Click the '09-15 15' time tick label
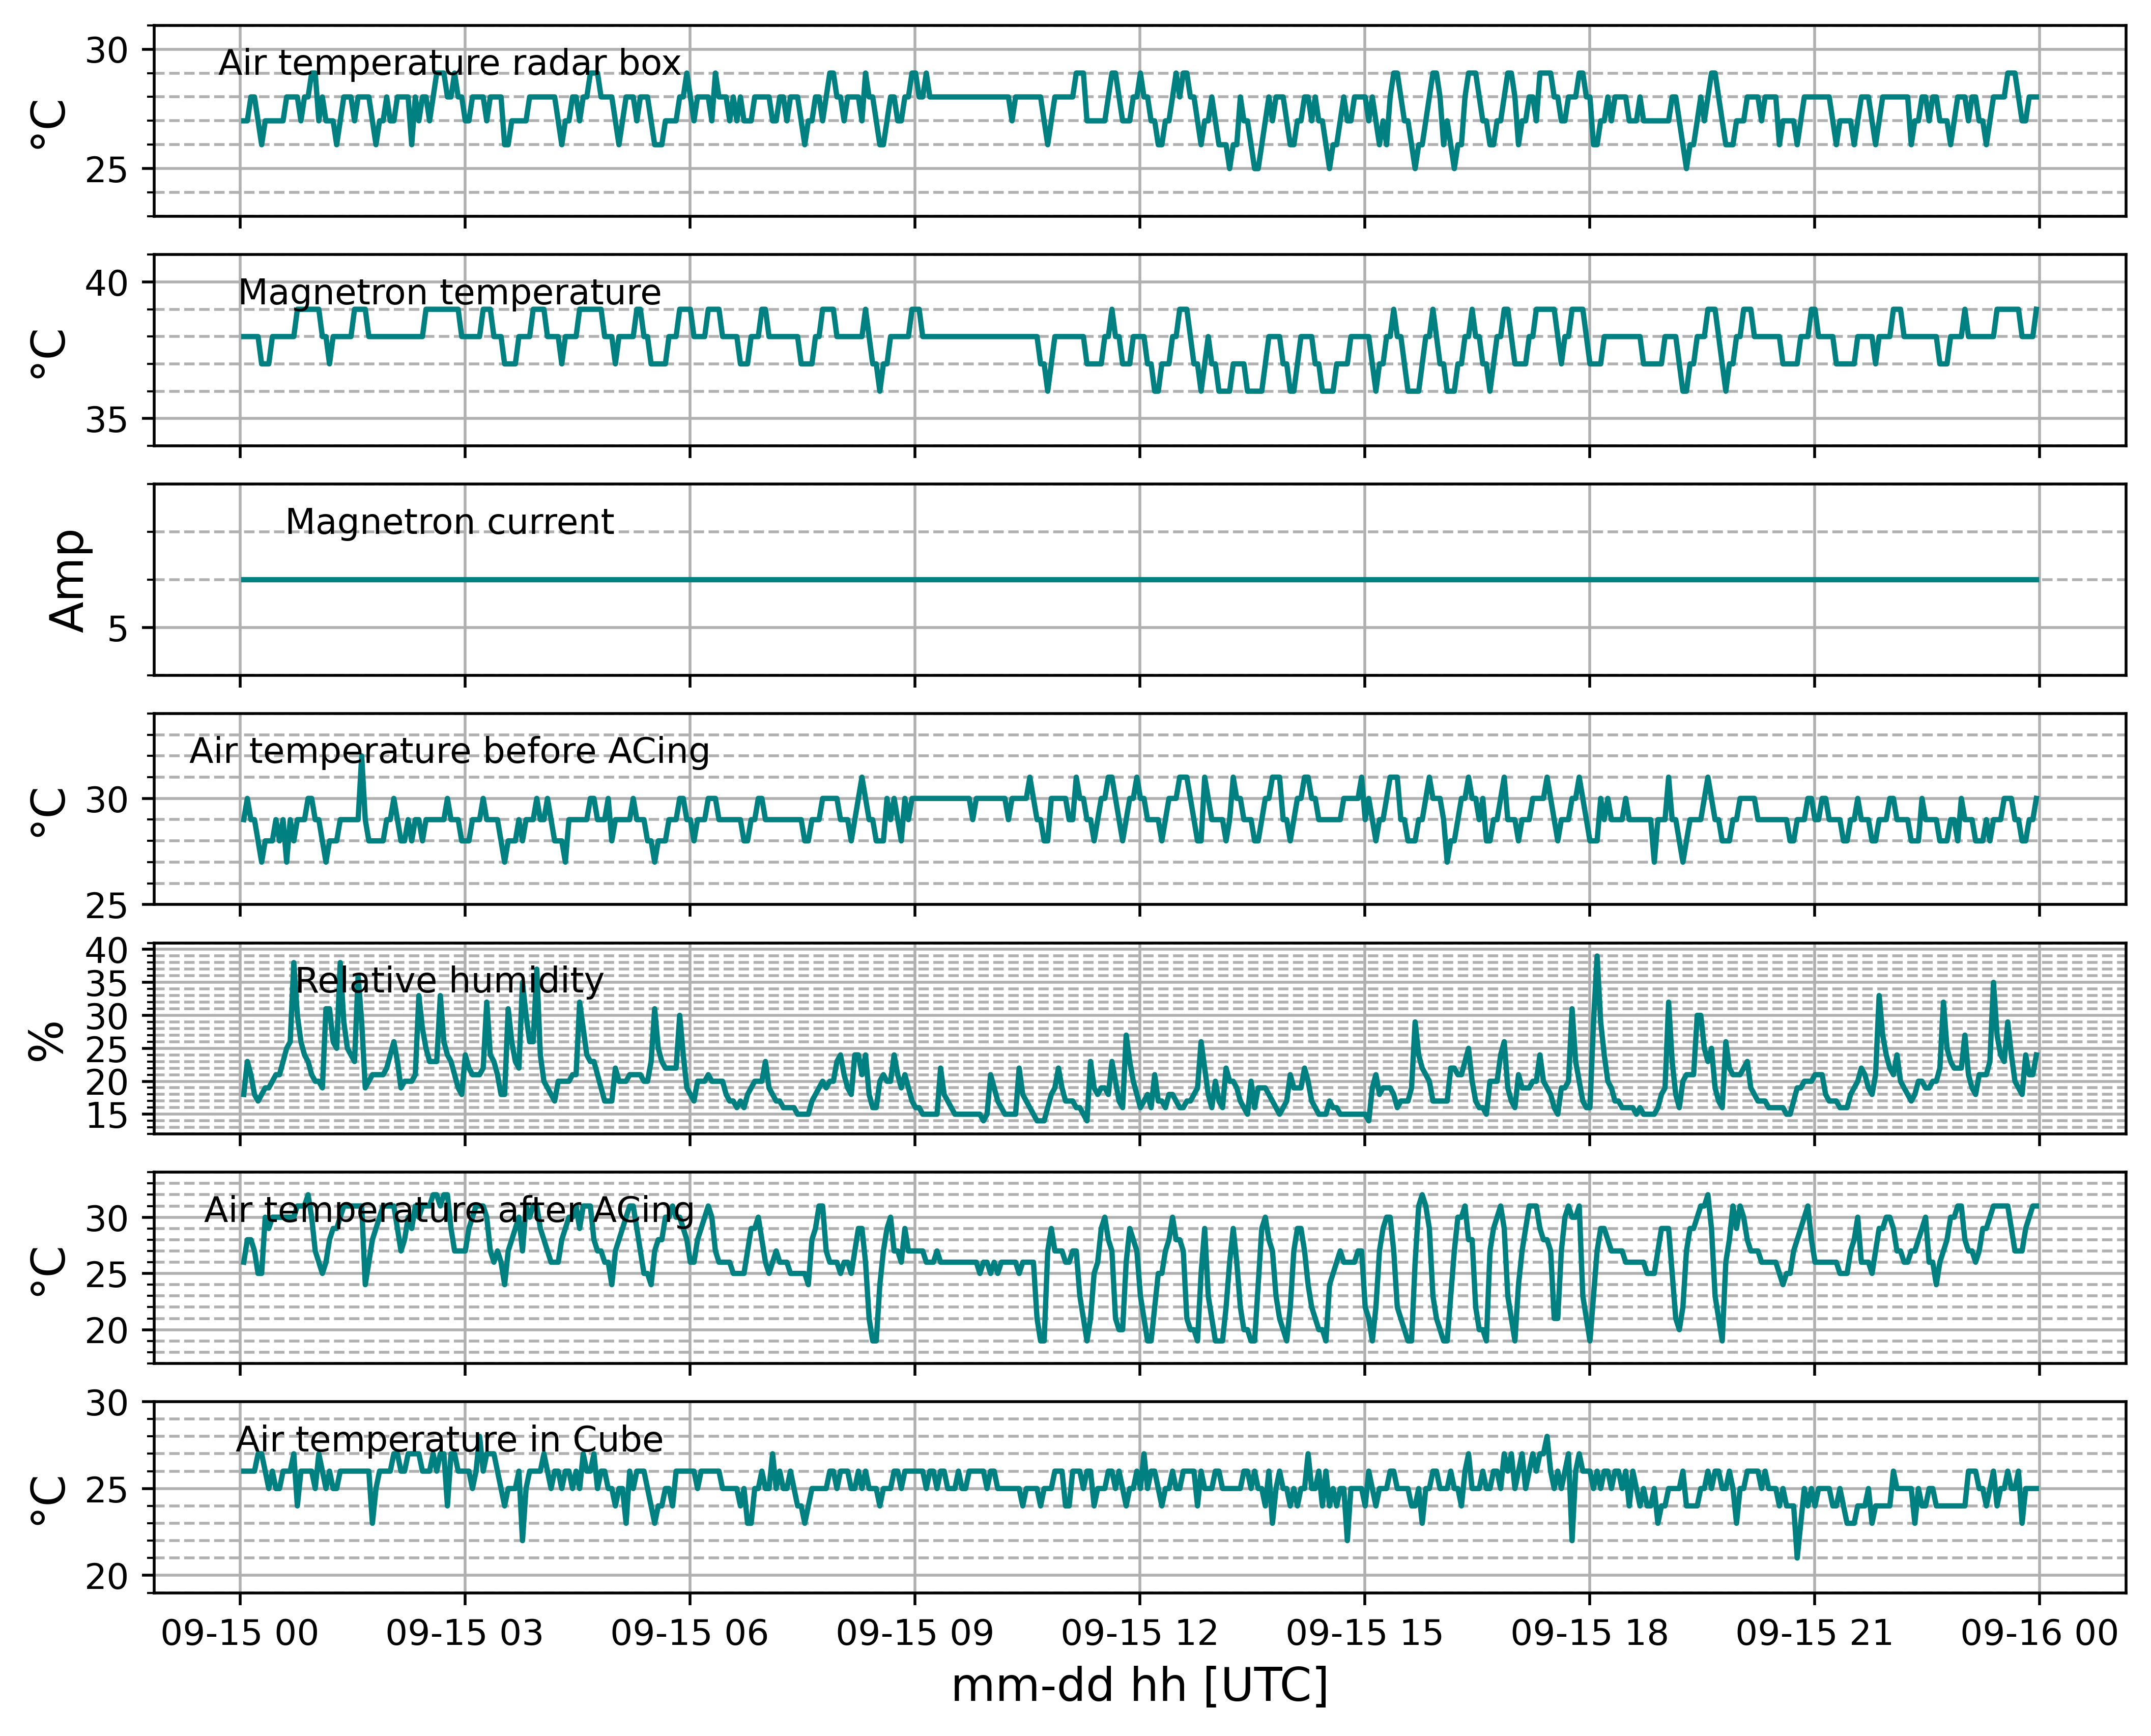The width and height of the screenshot is (2151, 1736). [x=1364, y=1633]
